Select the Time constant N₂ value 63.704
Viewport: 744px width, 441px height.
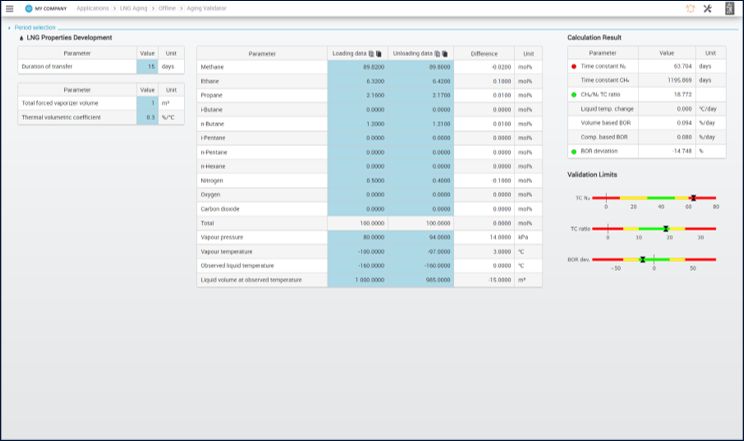pyautogui.click(x=682, y=66)
